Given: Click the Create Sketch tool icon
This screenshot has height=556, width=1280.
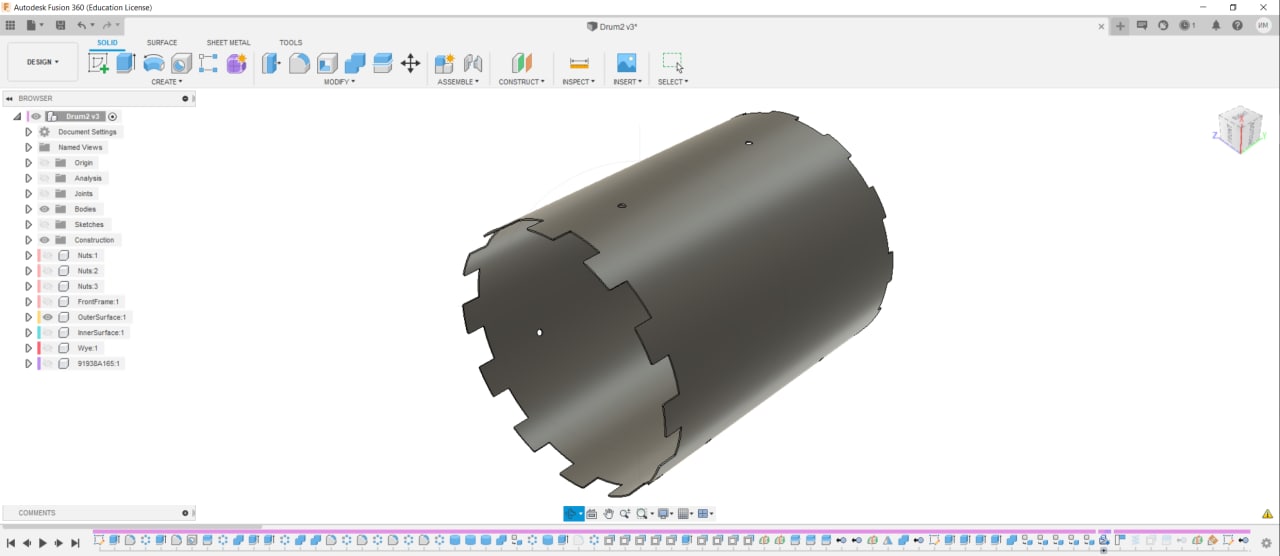Looking at the screenshot, I should click(x=99, y=63).
